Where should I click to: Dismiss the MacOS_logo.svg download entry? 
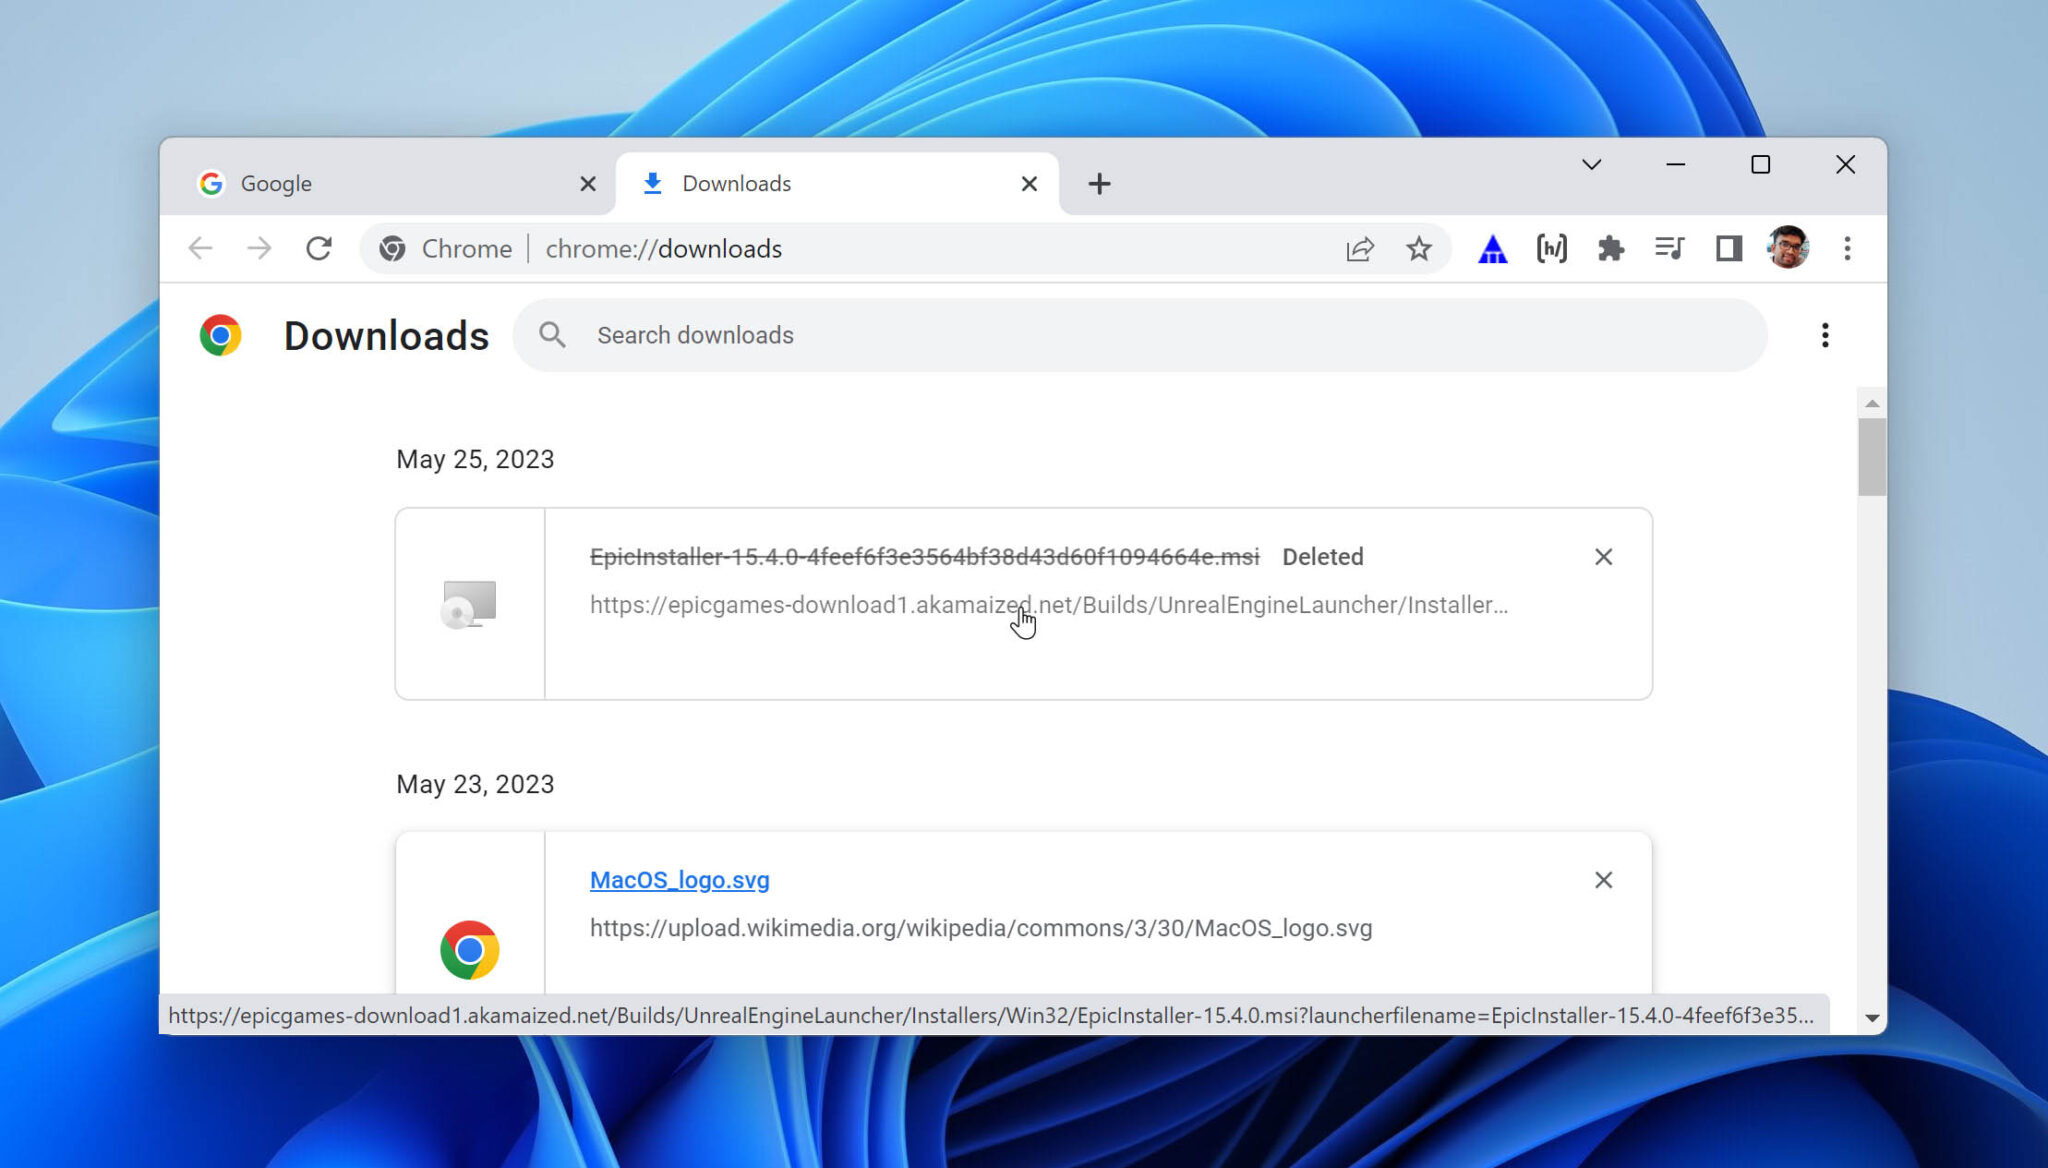(x=1604, y=879)
